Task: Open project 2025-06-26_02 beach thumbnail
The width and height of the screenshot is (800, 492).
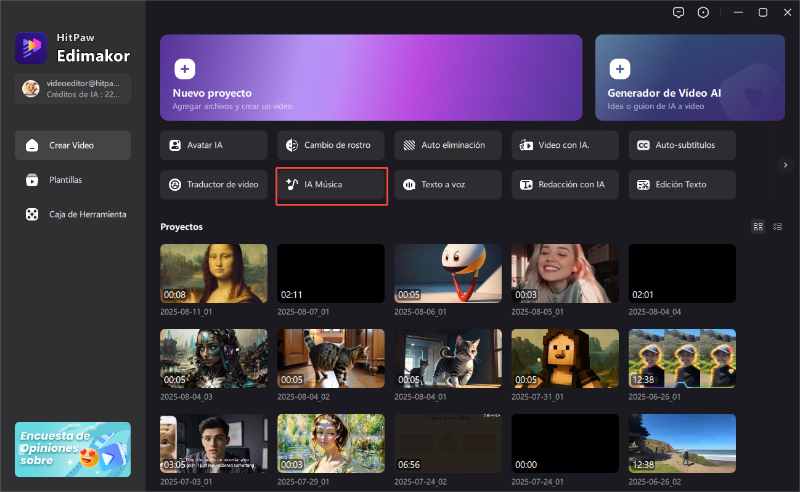Action: click(682, 444)
